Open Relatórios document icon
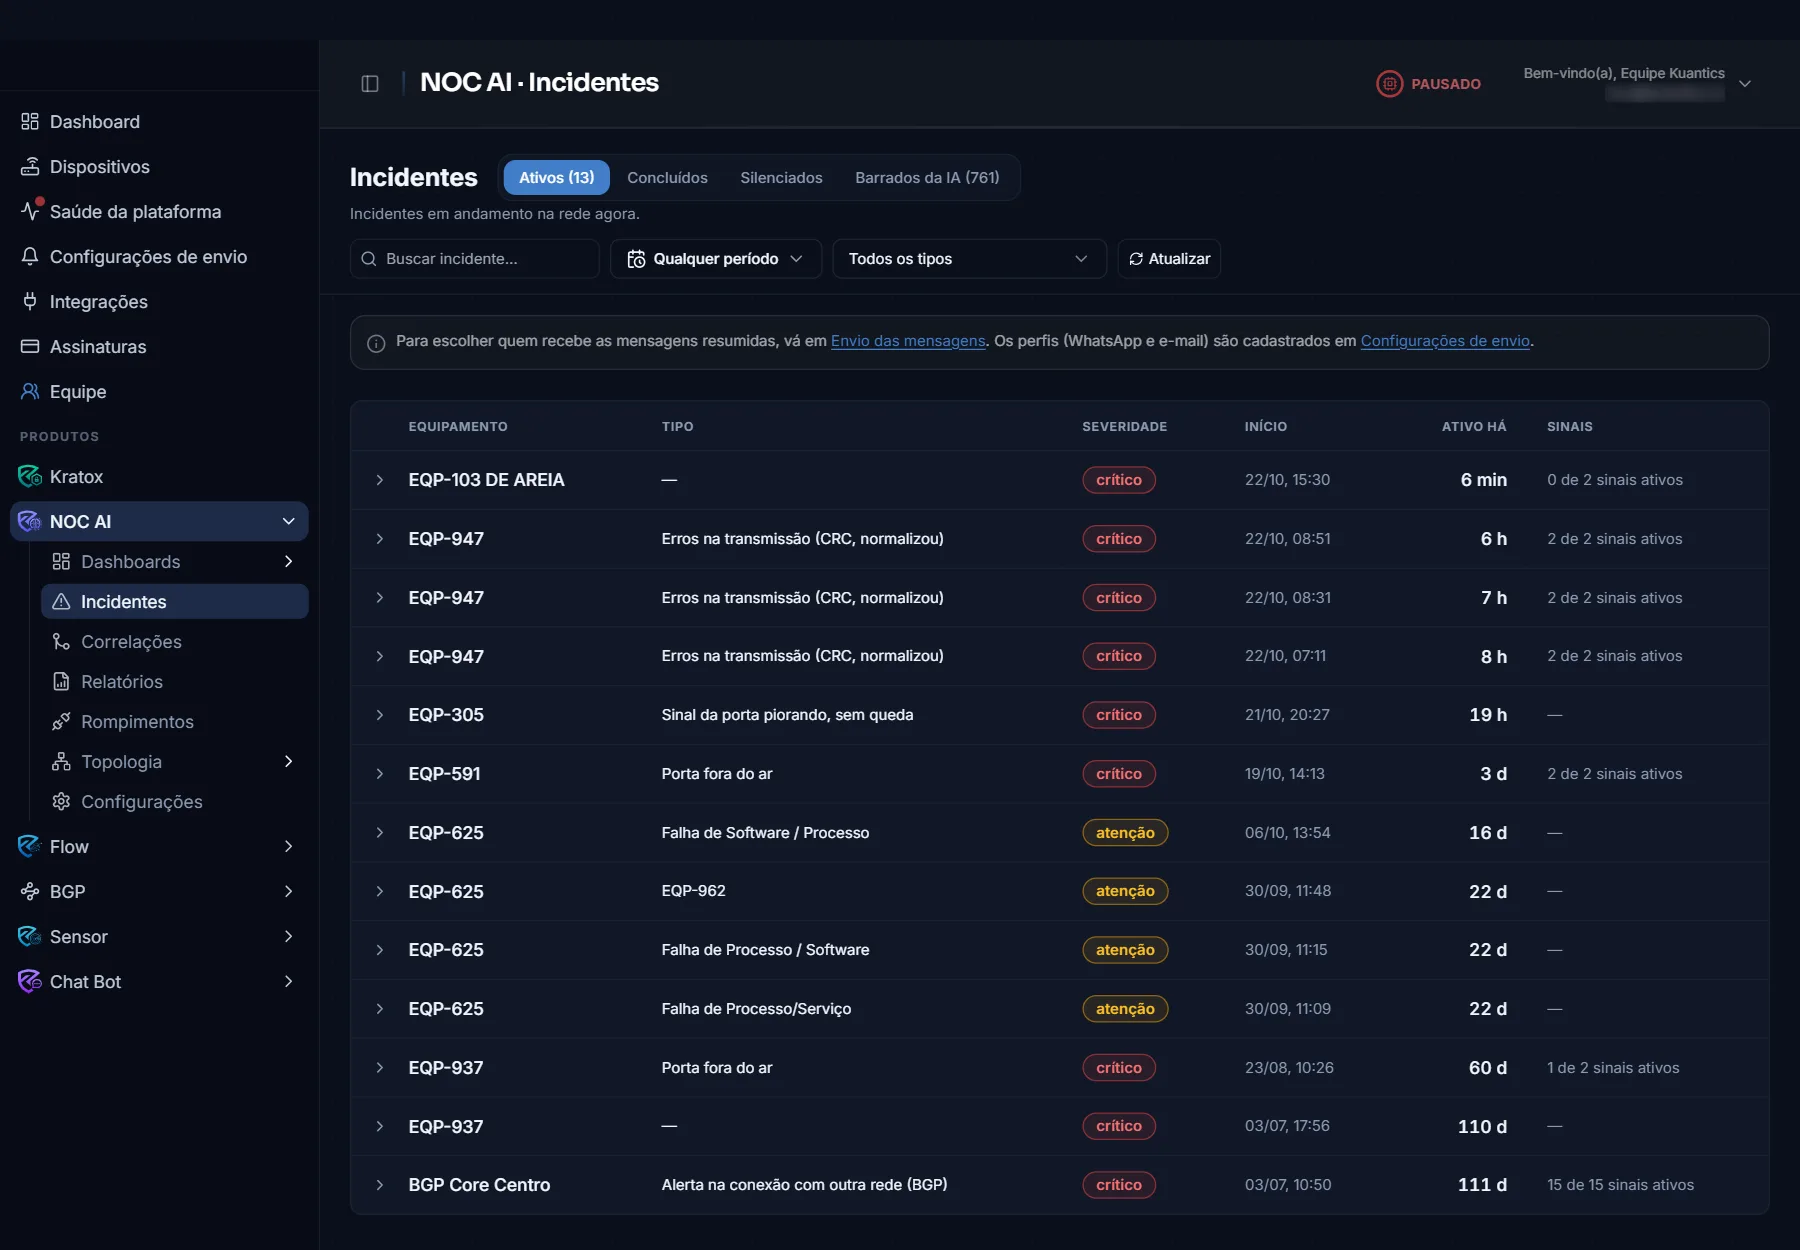Viewport: 1800px width, 1250px height. [61, 682]
